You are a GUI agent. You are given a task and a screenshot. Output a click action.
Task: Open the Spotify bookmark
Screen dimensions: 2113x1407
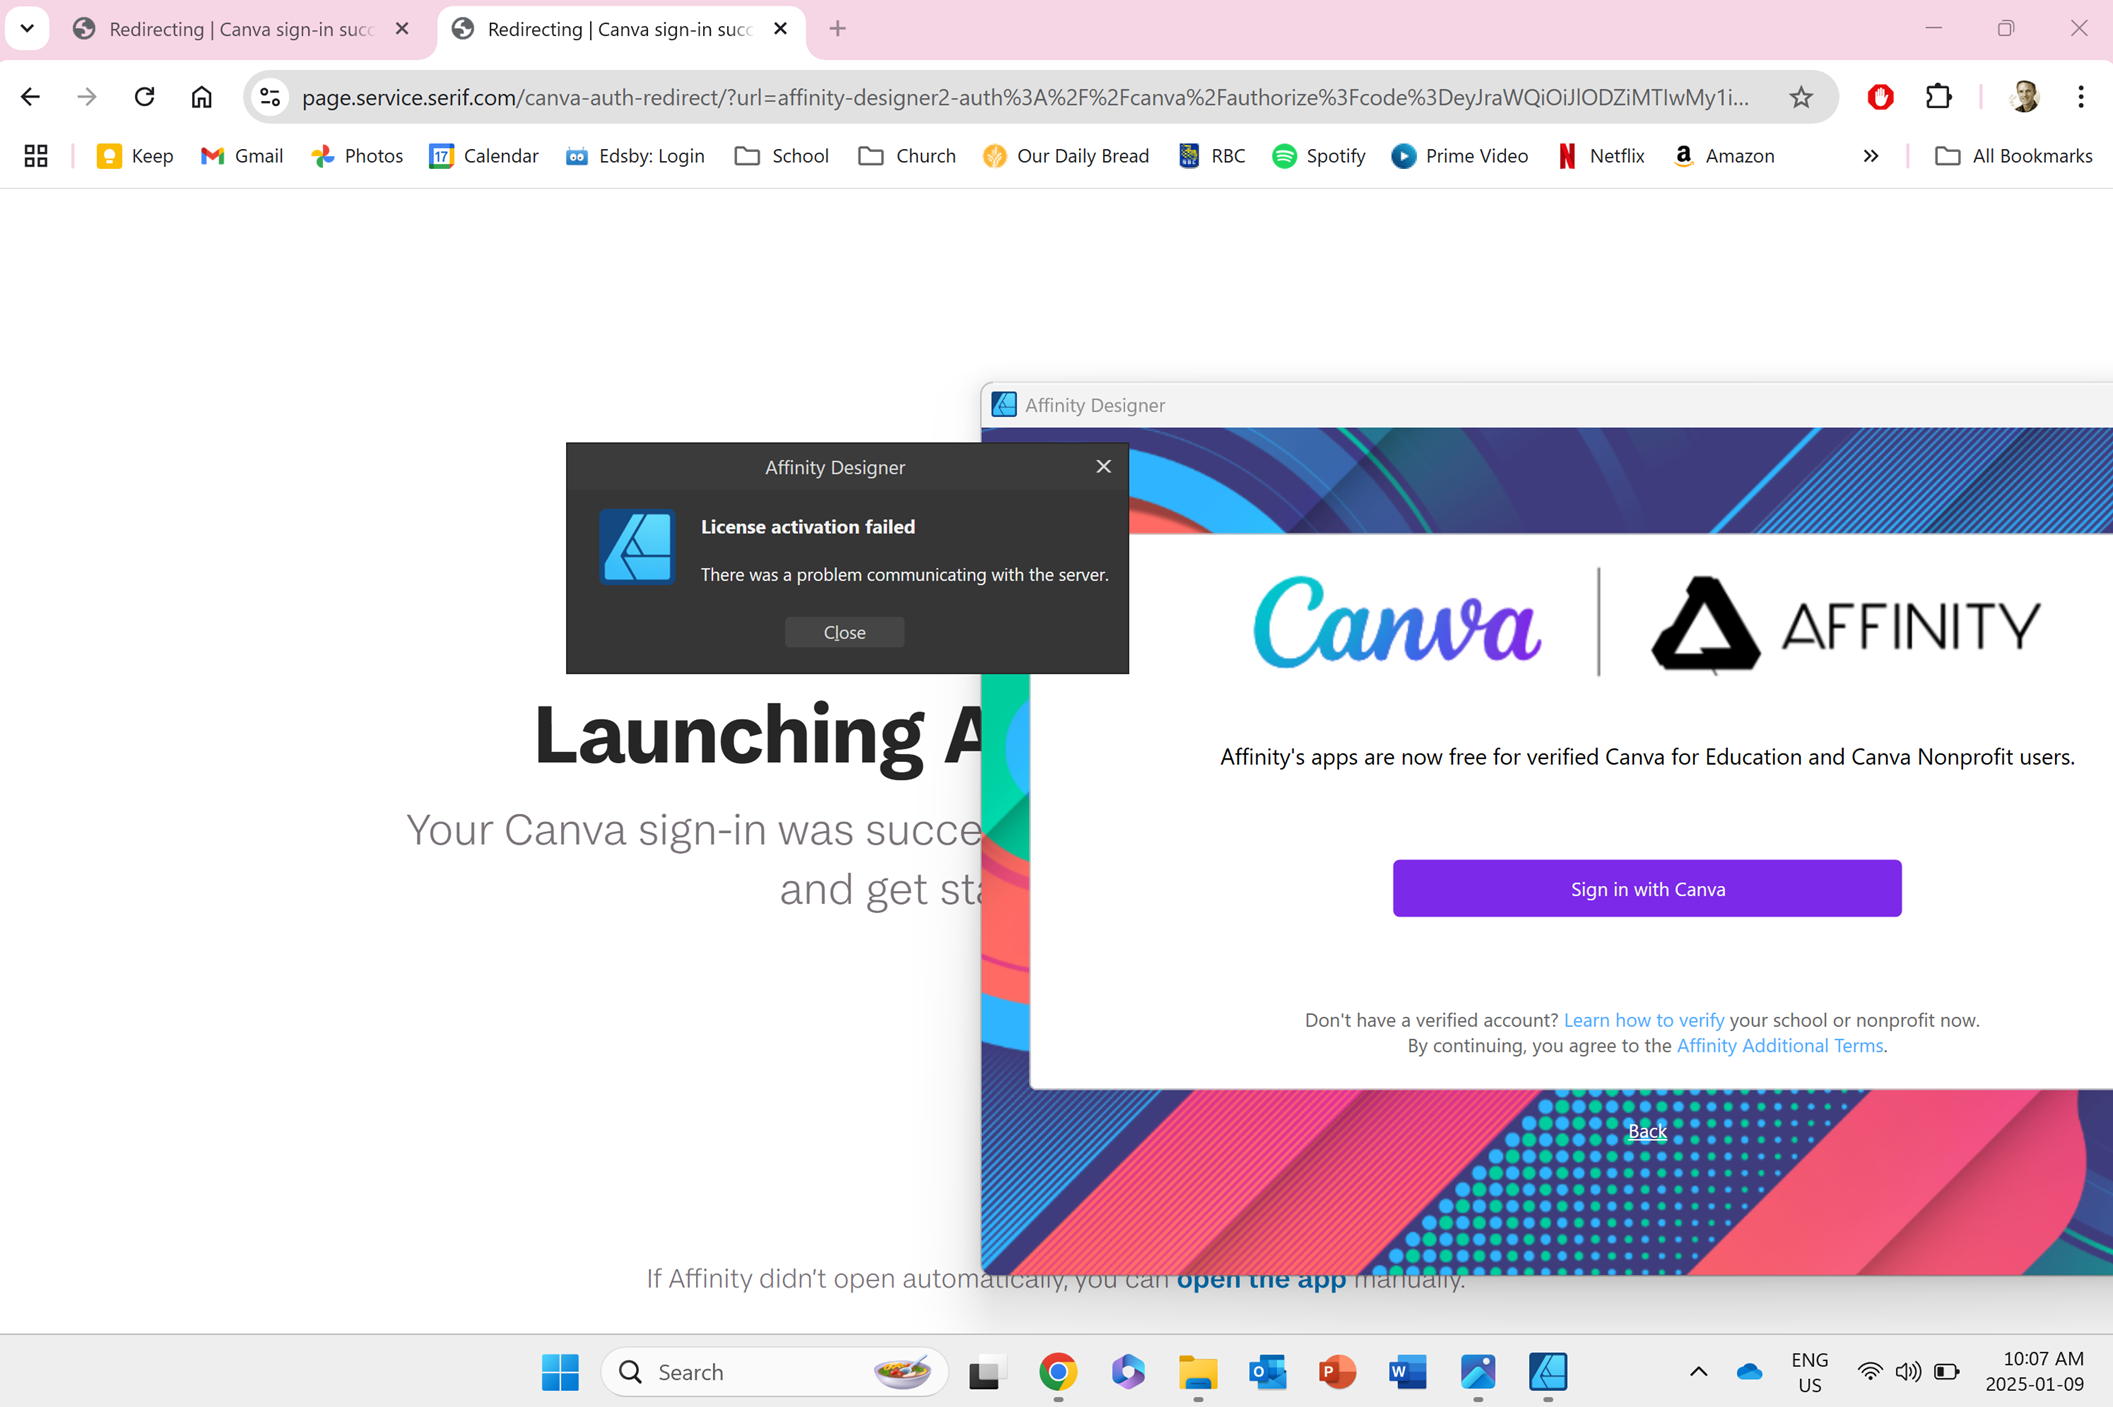[x=1319, y=156]
